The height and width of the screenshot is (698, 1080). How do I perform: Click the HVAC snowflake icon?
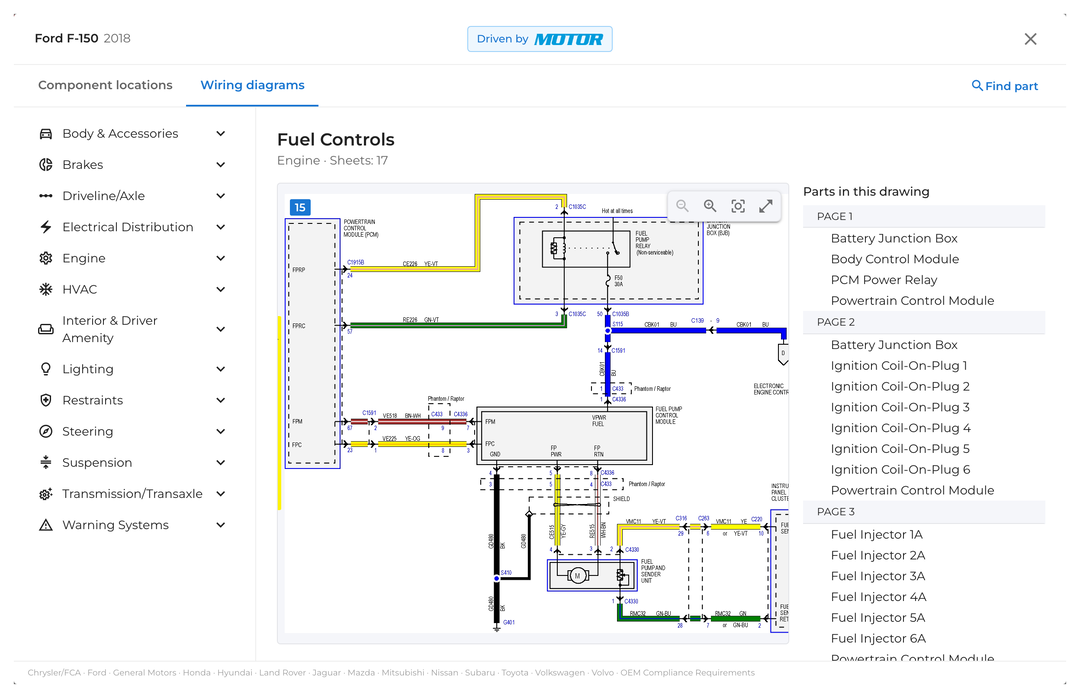45,289
